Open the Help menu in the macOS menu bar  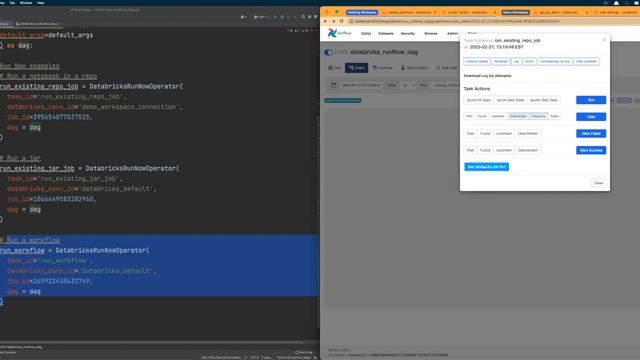(x=40, y=2)
